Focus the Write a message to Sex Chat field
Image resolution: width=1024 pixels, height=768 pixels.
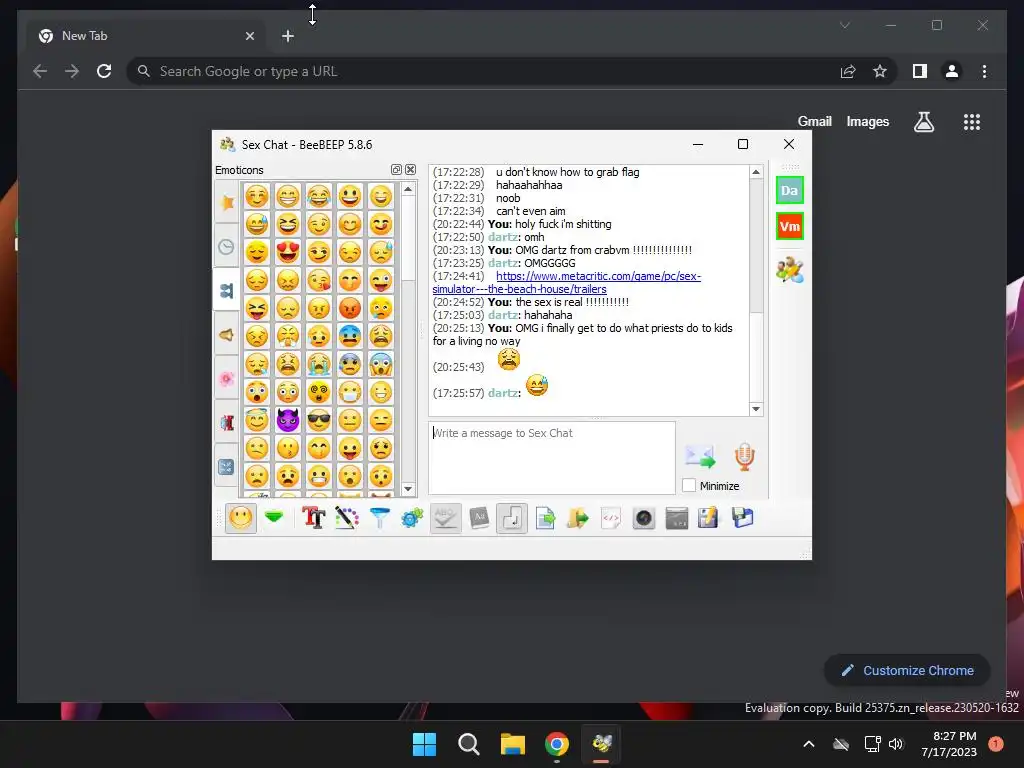[552, 458]
